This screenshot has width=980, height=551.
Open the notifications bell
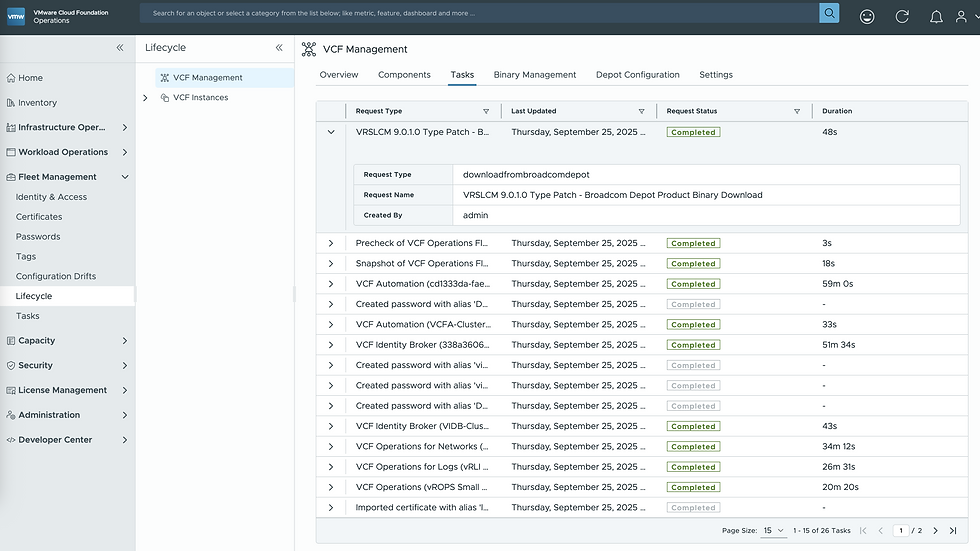click(x=936, y=17)
